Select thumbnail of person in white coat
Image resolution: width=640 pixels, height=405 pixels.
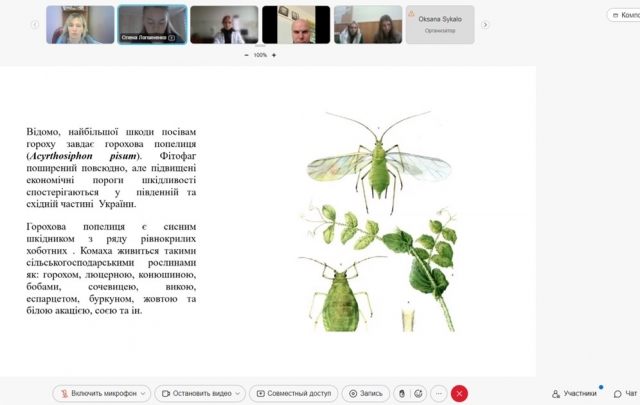[224, 24]
